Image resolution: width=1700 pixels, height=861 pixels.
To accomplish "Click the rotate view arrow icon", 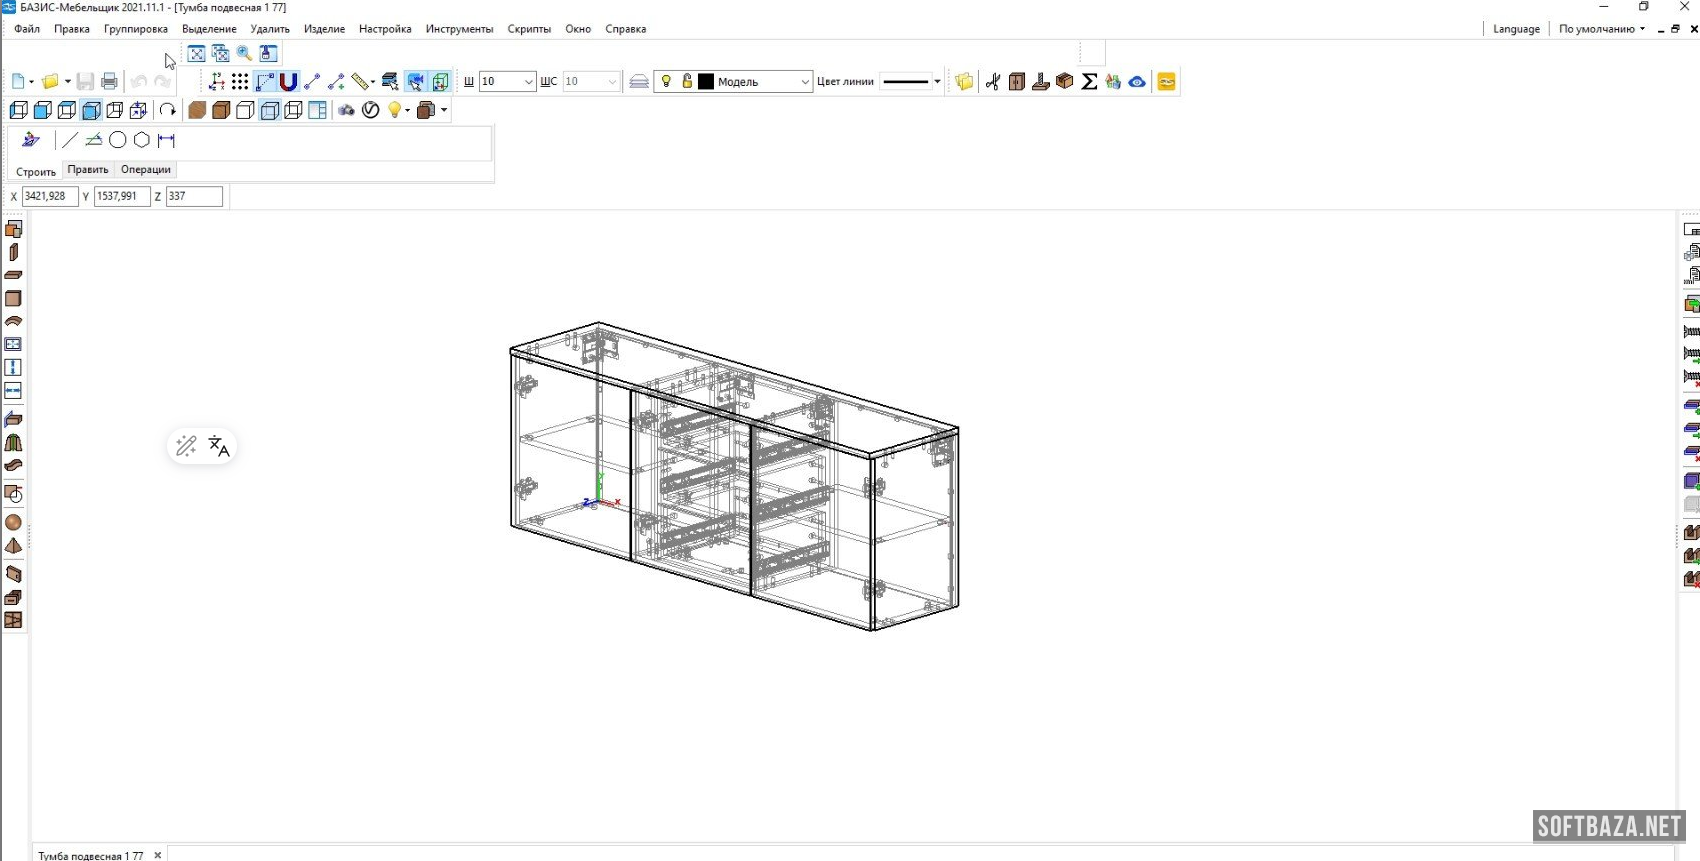I will pyautogui.click(x=168, y=110).
